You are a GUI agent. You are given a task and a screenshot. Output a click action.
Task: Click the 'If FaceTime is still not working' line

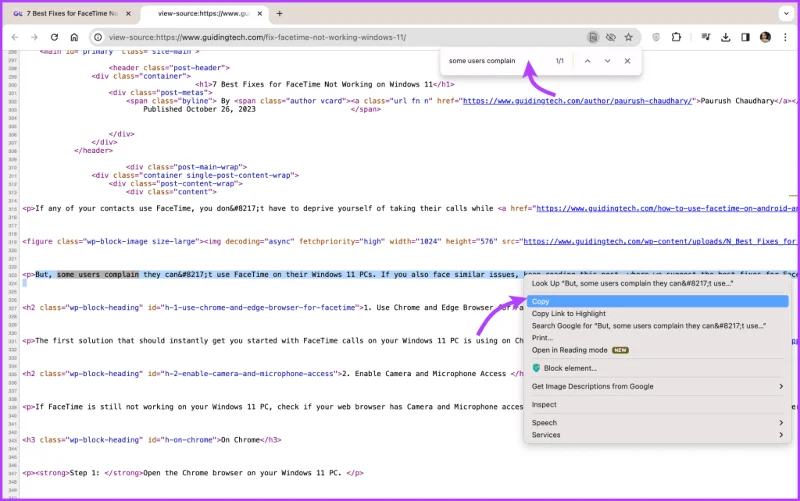(273, 407)
